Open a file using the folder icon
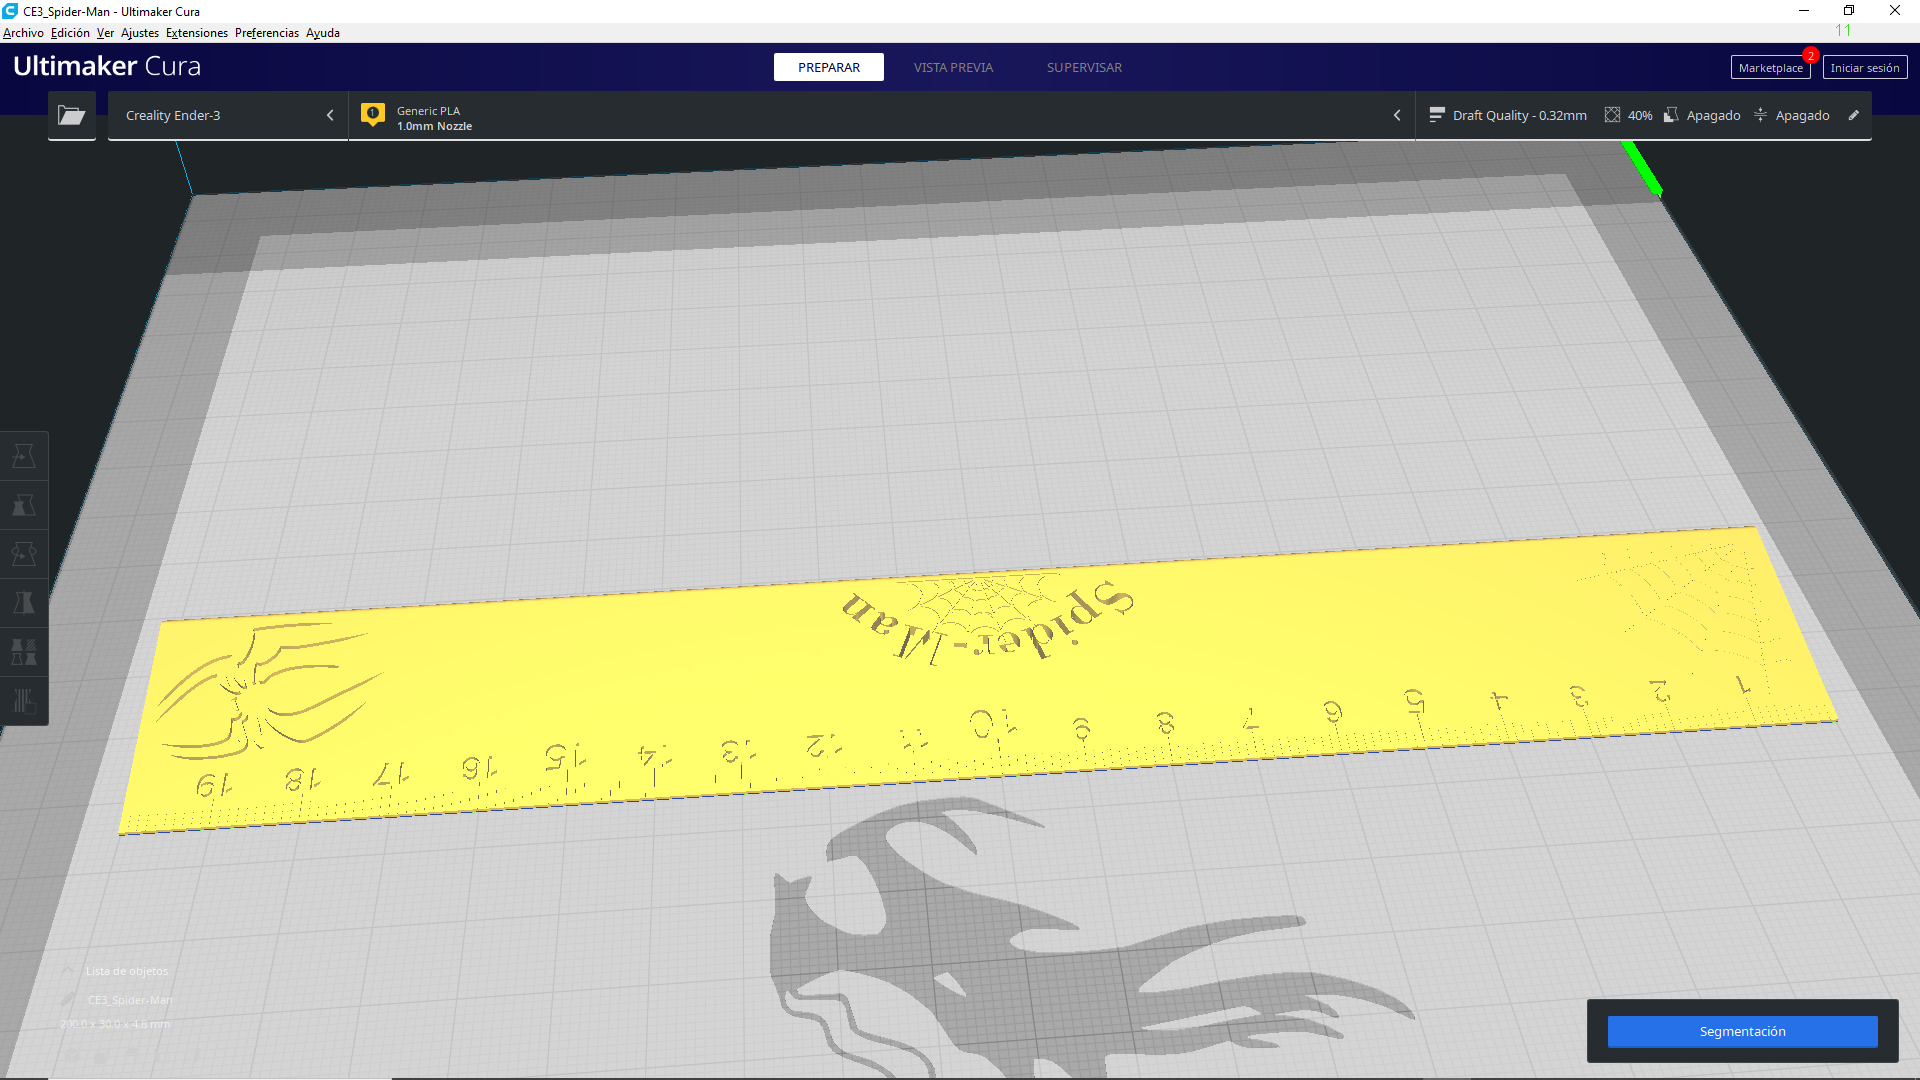This screenshot has height=1080, width=1920. point(71,115)
